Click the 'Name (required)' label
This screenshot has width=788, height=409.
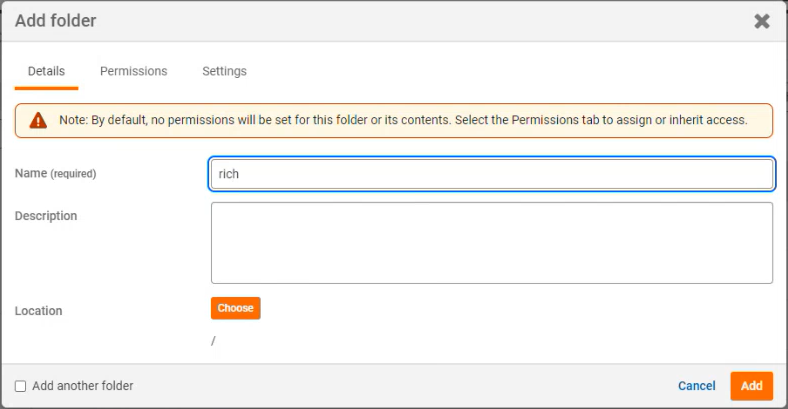(55, 173)
